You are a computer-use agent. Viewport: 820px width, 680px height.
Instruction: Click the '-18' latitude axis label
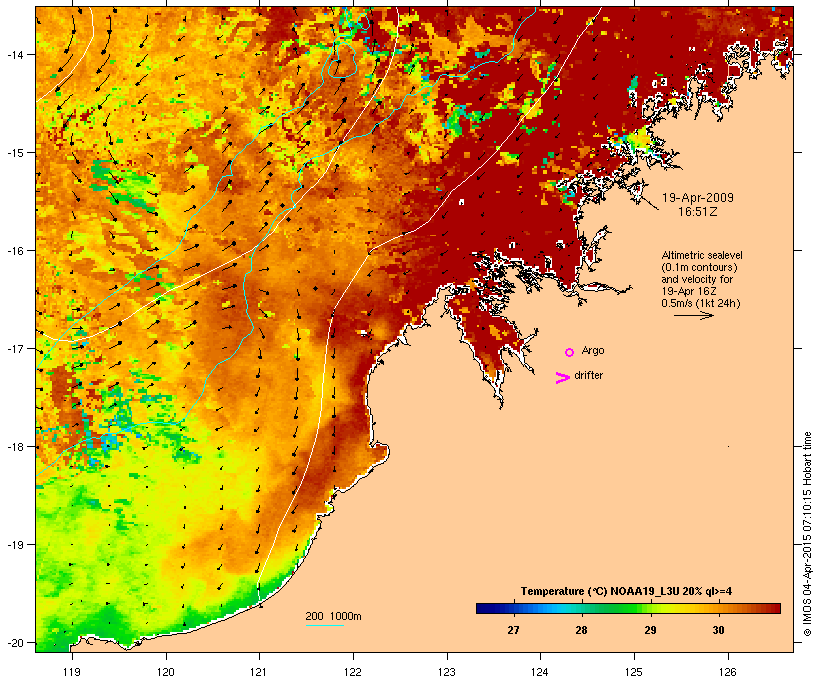pos(14,447)
